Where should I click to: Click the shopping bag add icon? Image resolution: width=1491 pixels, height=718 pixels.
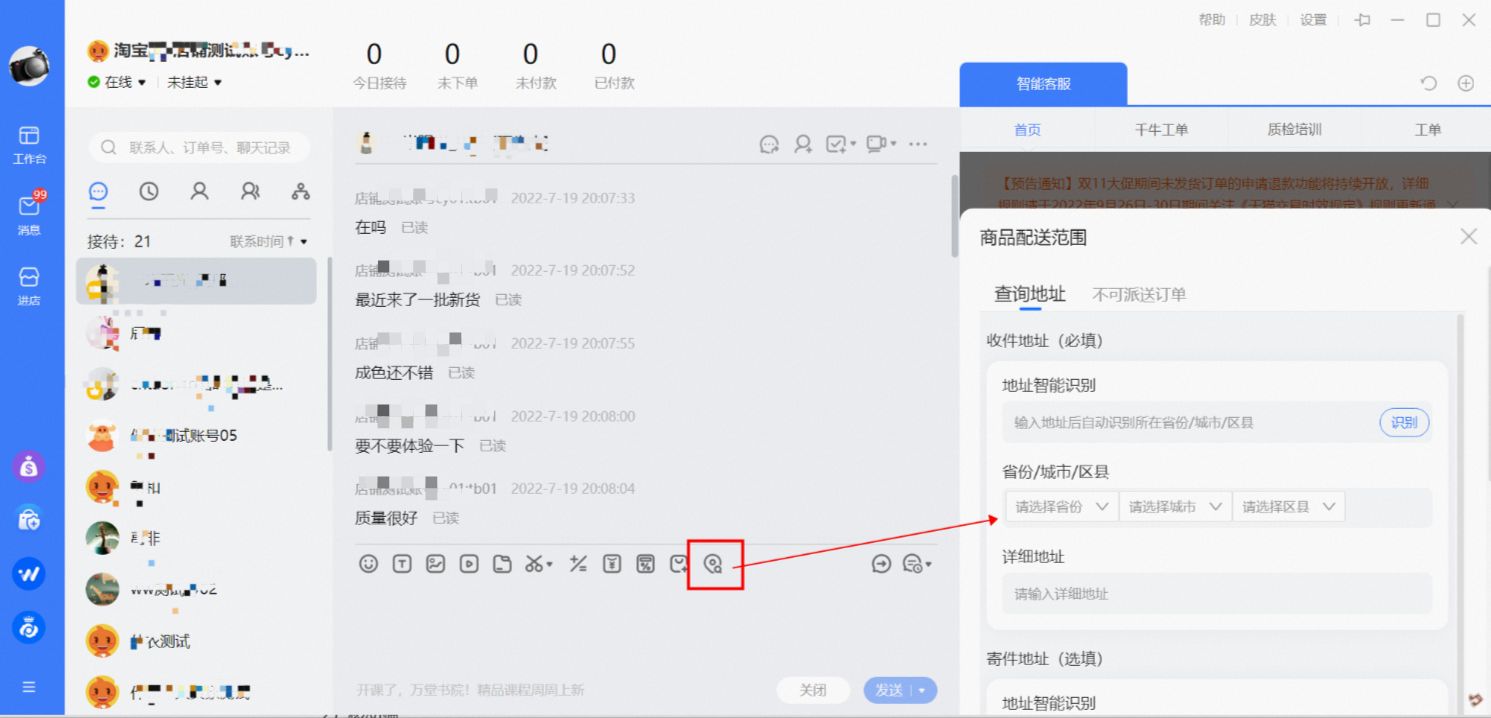click(x=679, y=564)
